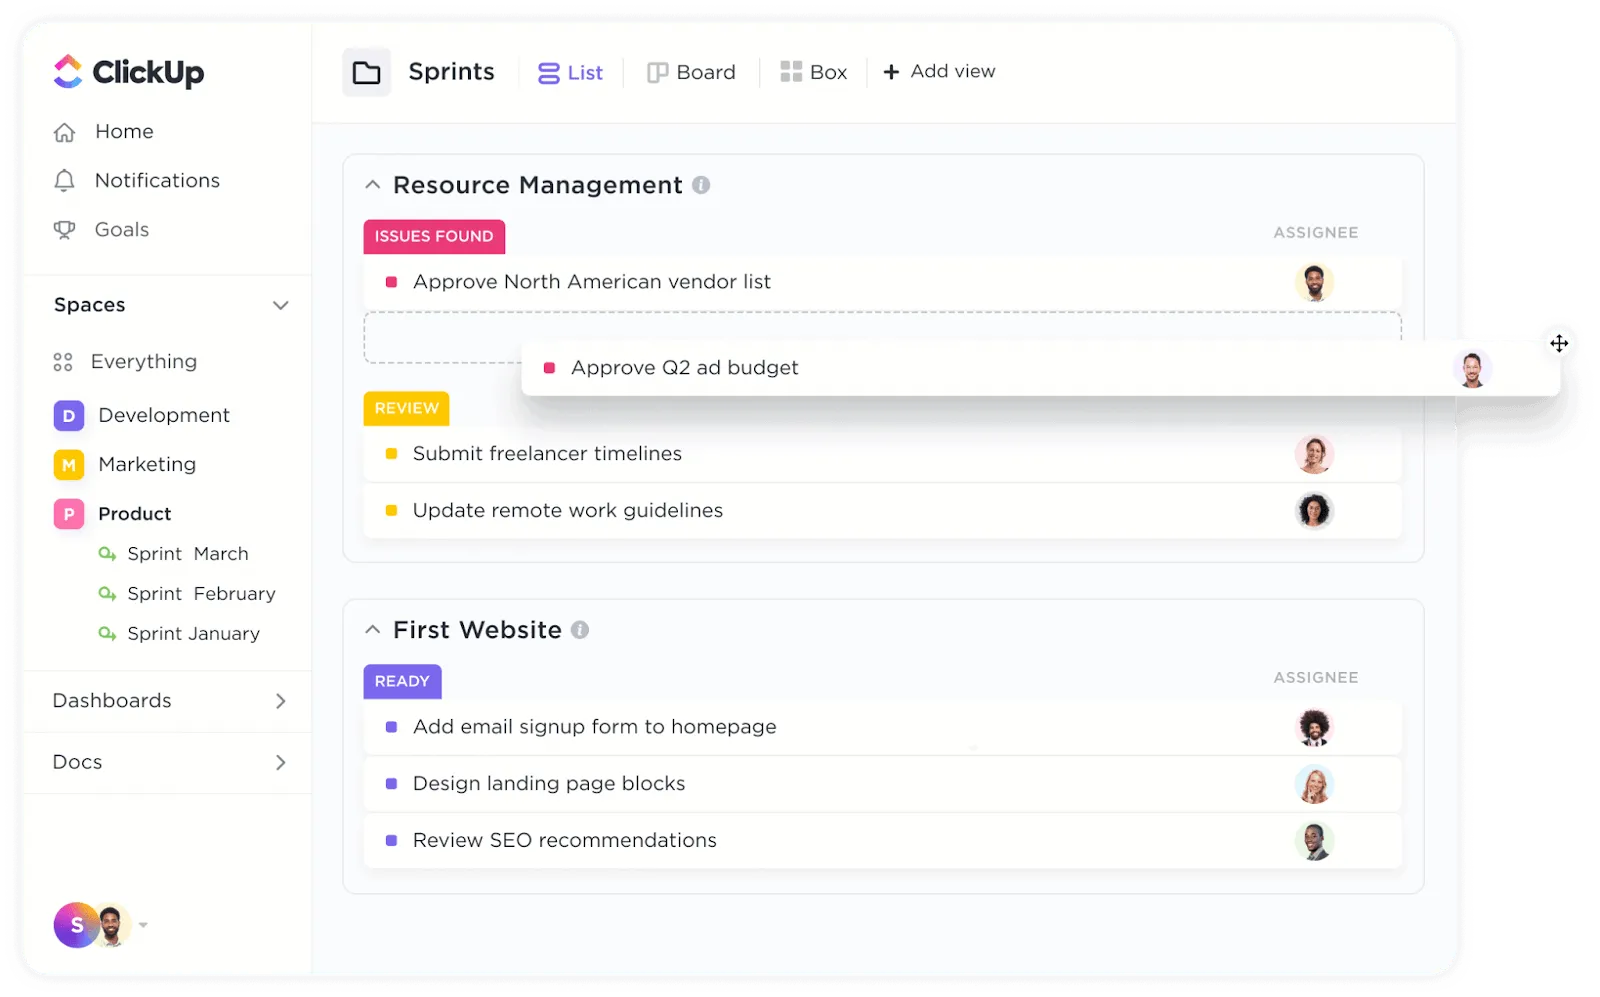Image resolution: width=1600 pixels, height=997 pixels.
Task: Click the First Website info icon
Action: (580, 630)
